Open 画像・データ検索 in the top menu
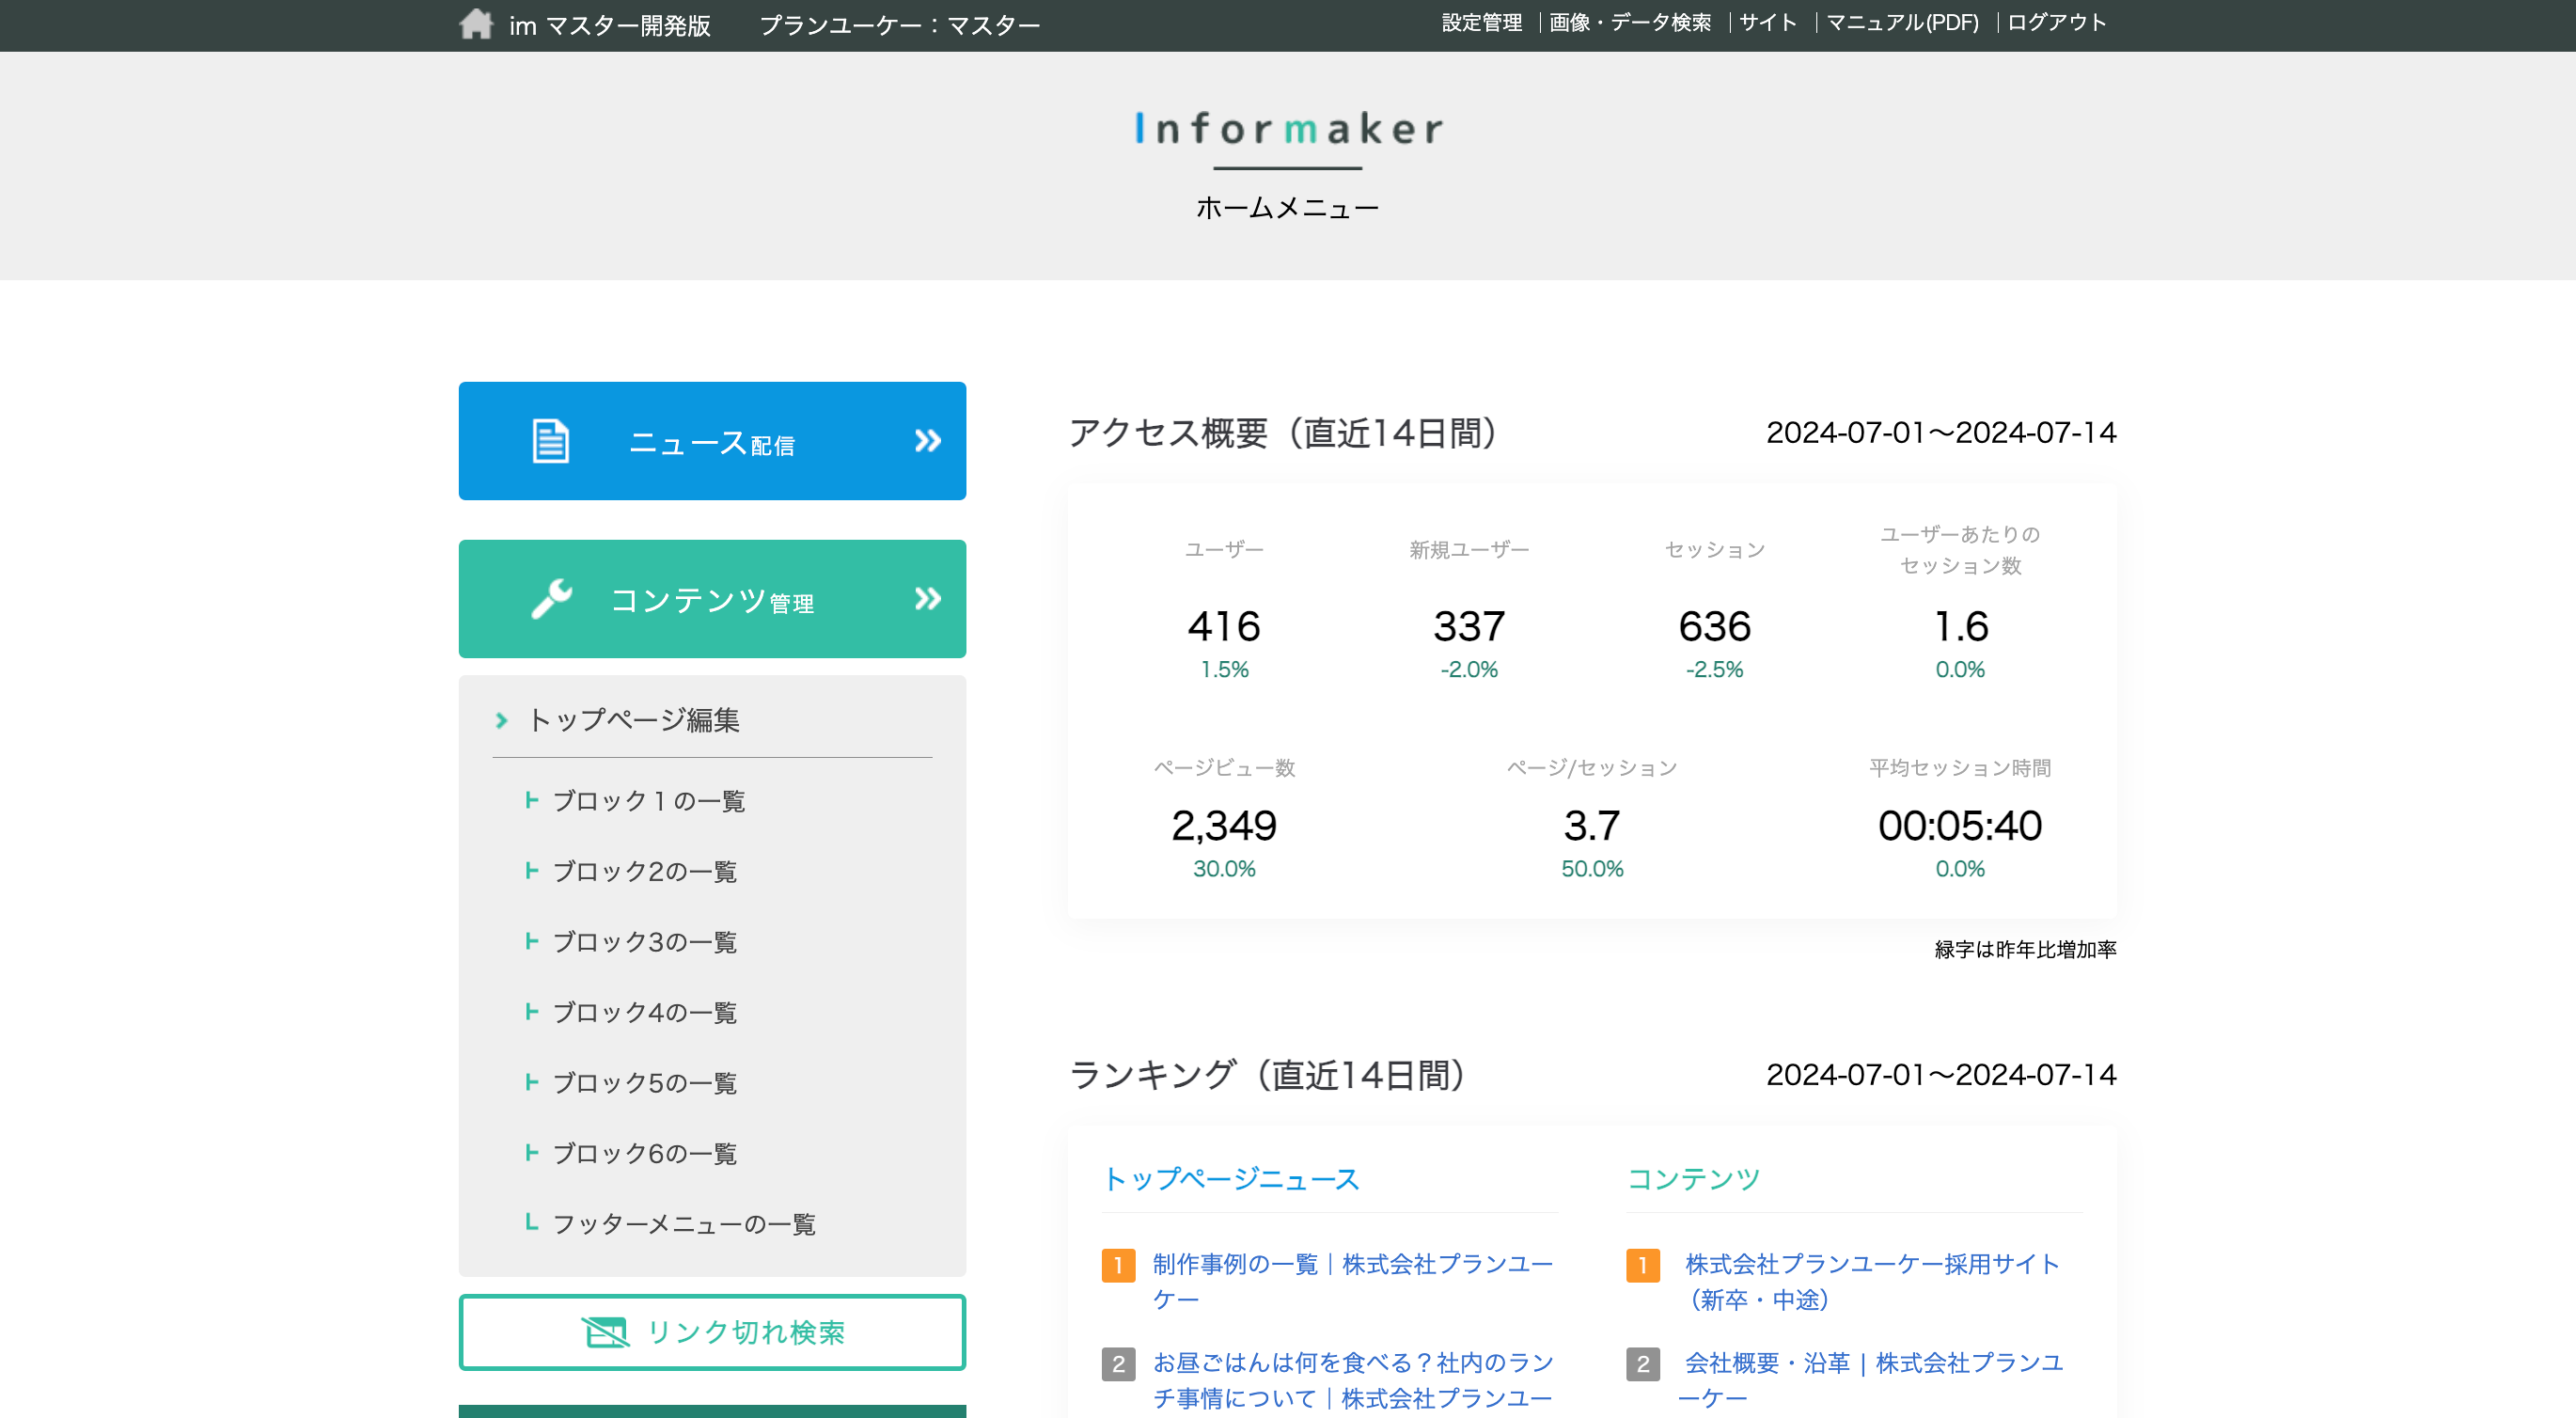The height and width of the screenshot is (1418, 2576). coord(1630,23)
